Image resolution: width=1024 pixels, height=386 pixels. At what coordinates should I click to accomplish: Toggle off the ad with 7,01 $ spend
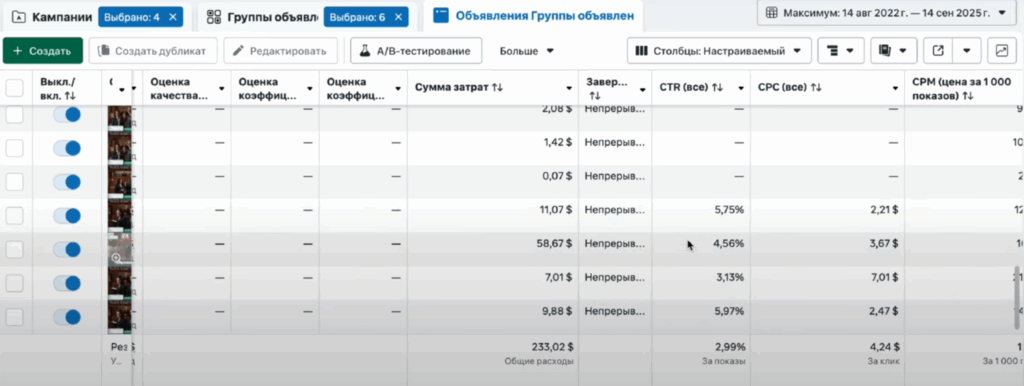point(67,283)
